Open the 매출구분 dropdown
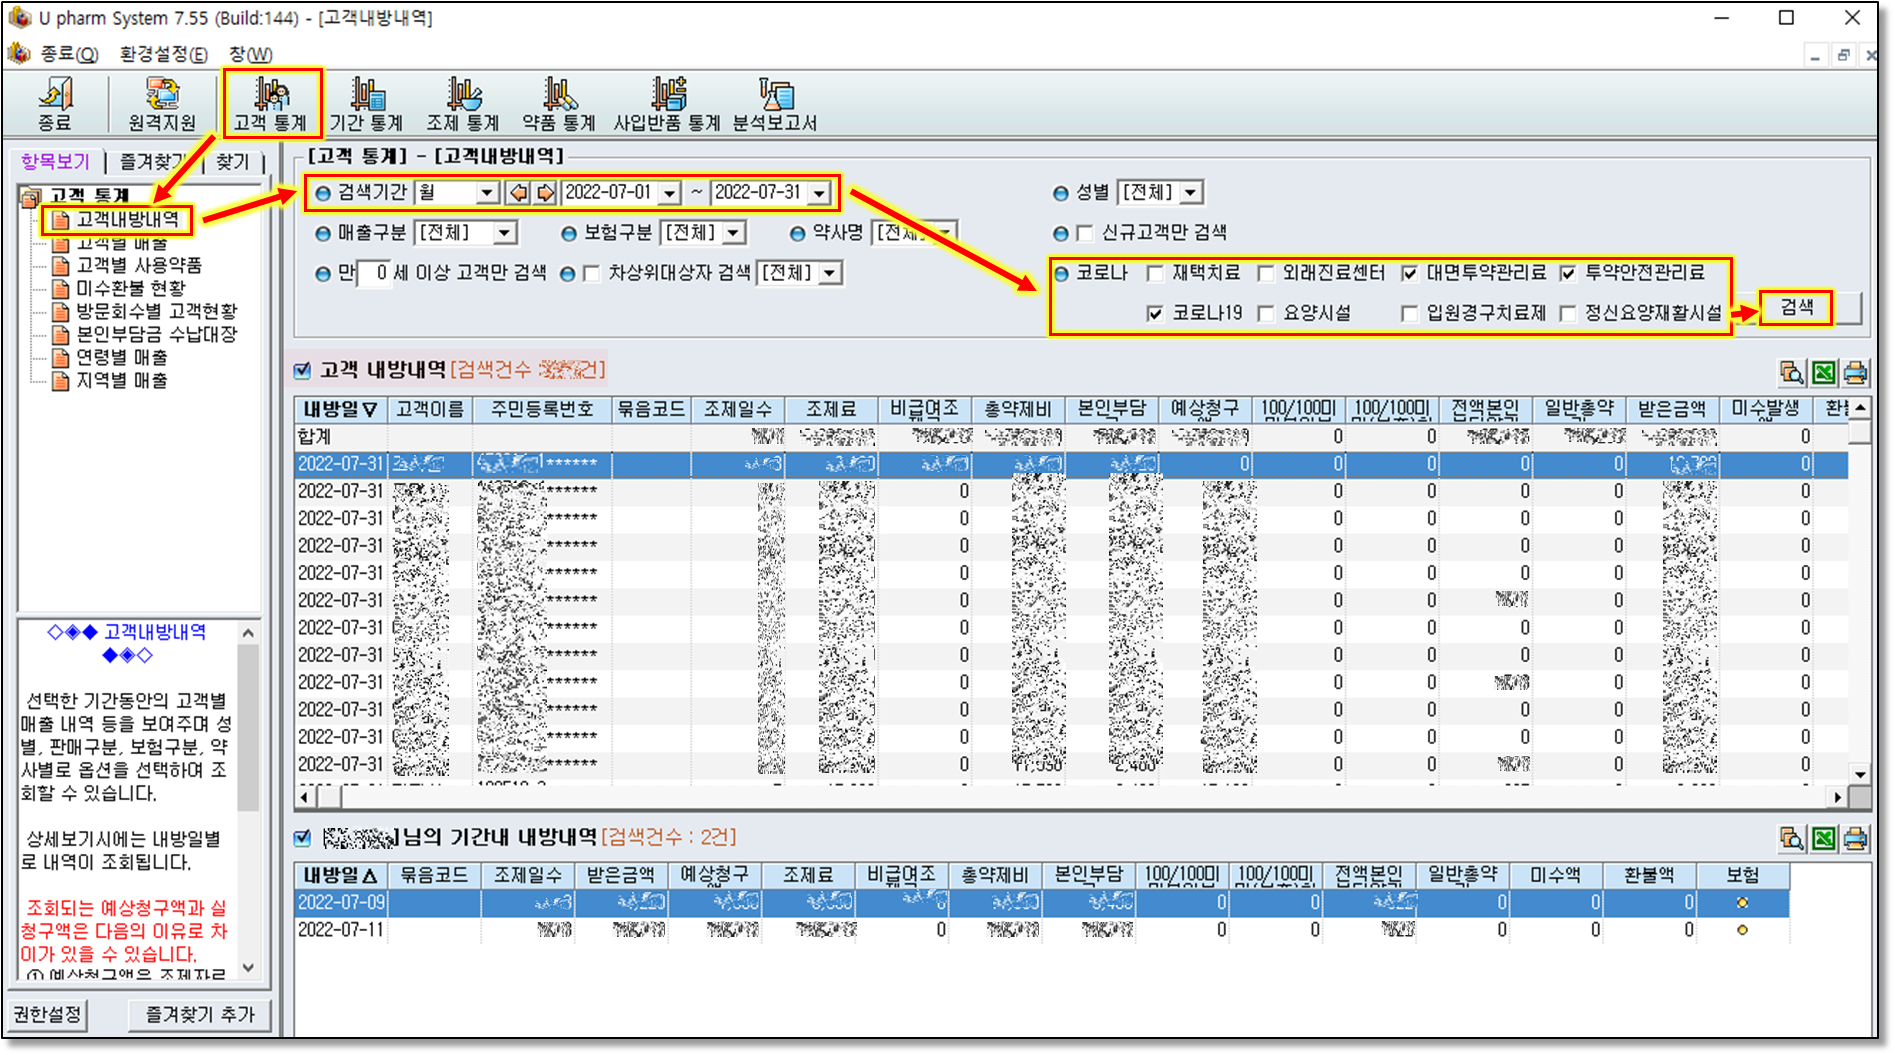 (x=505, y=233)
